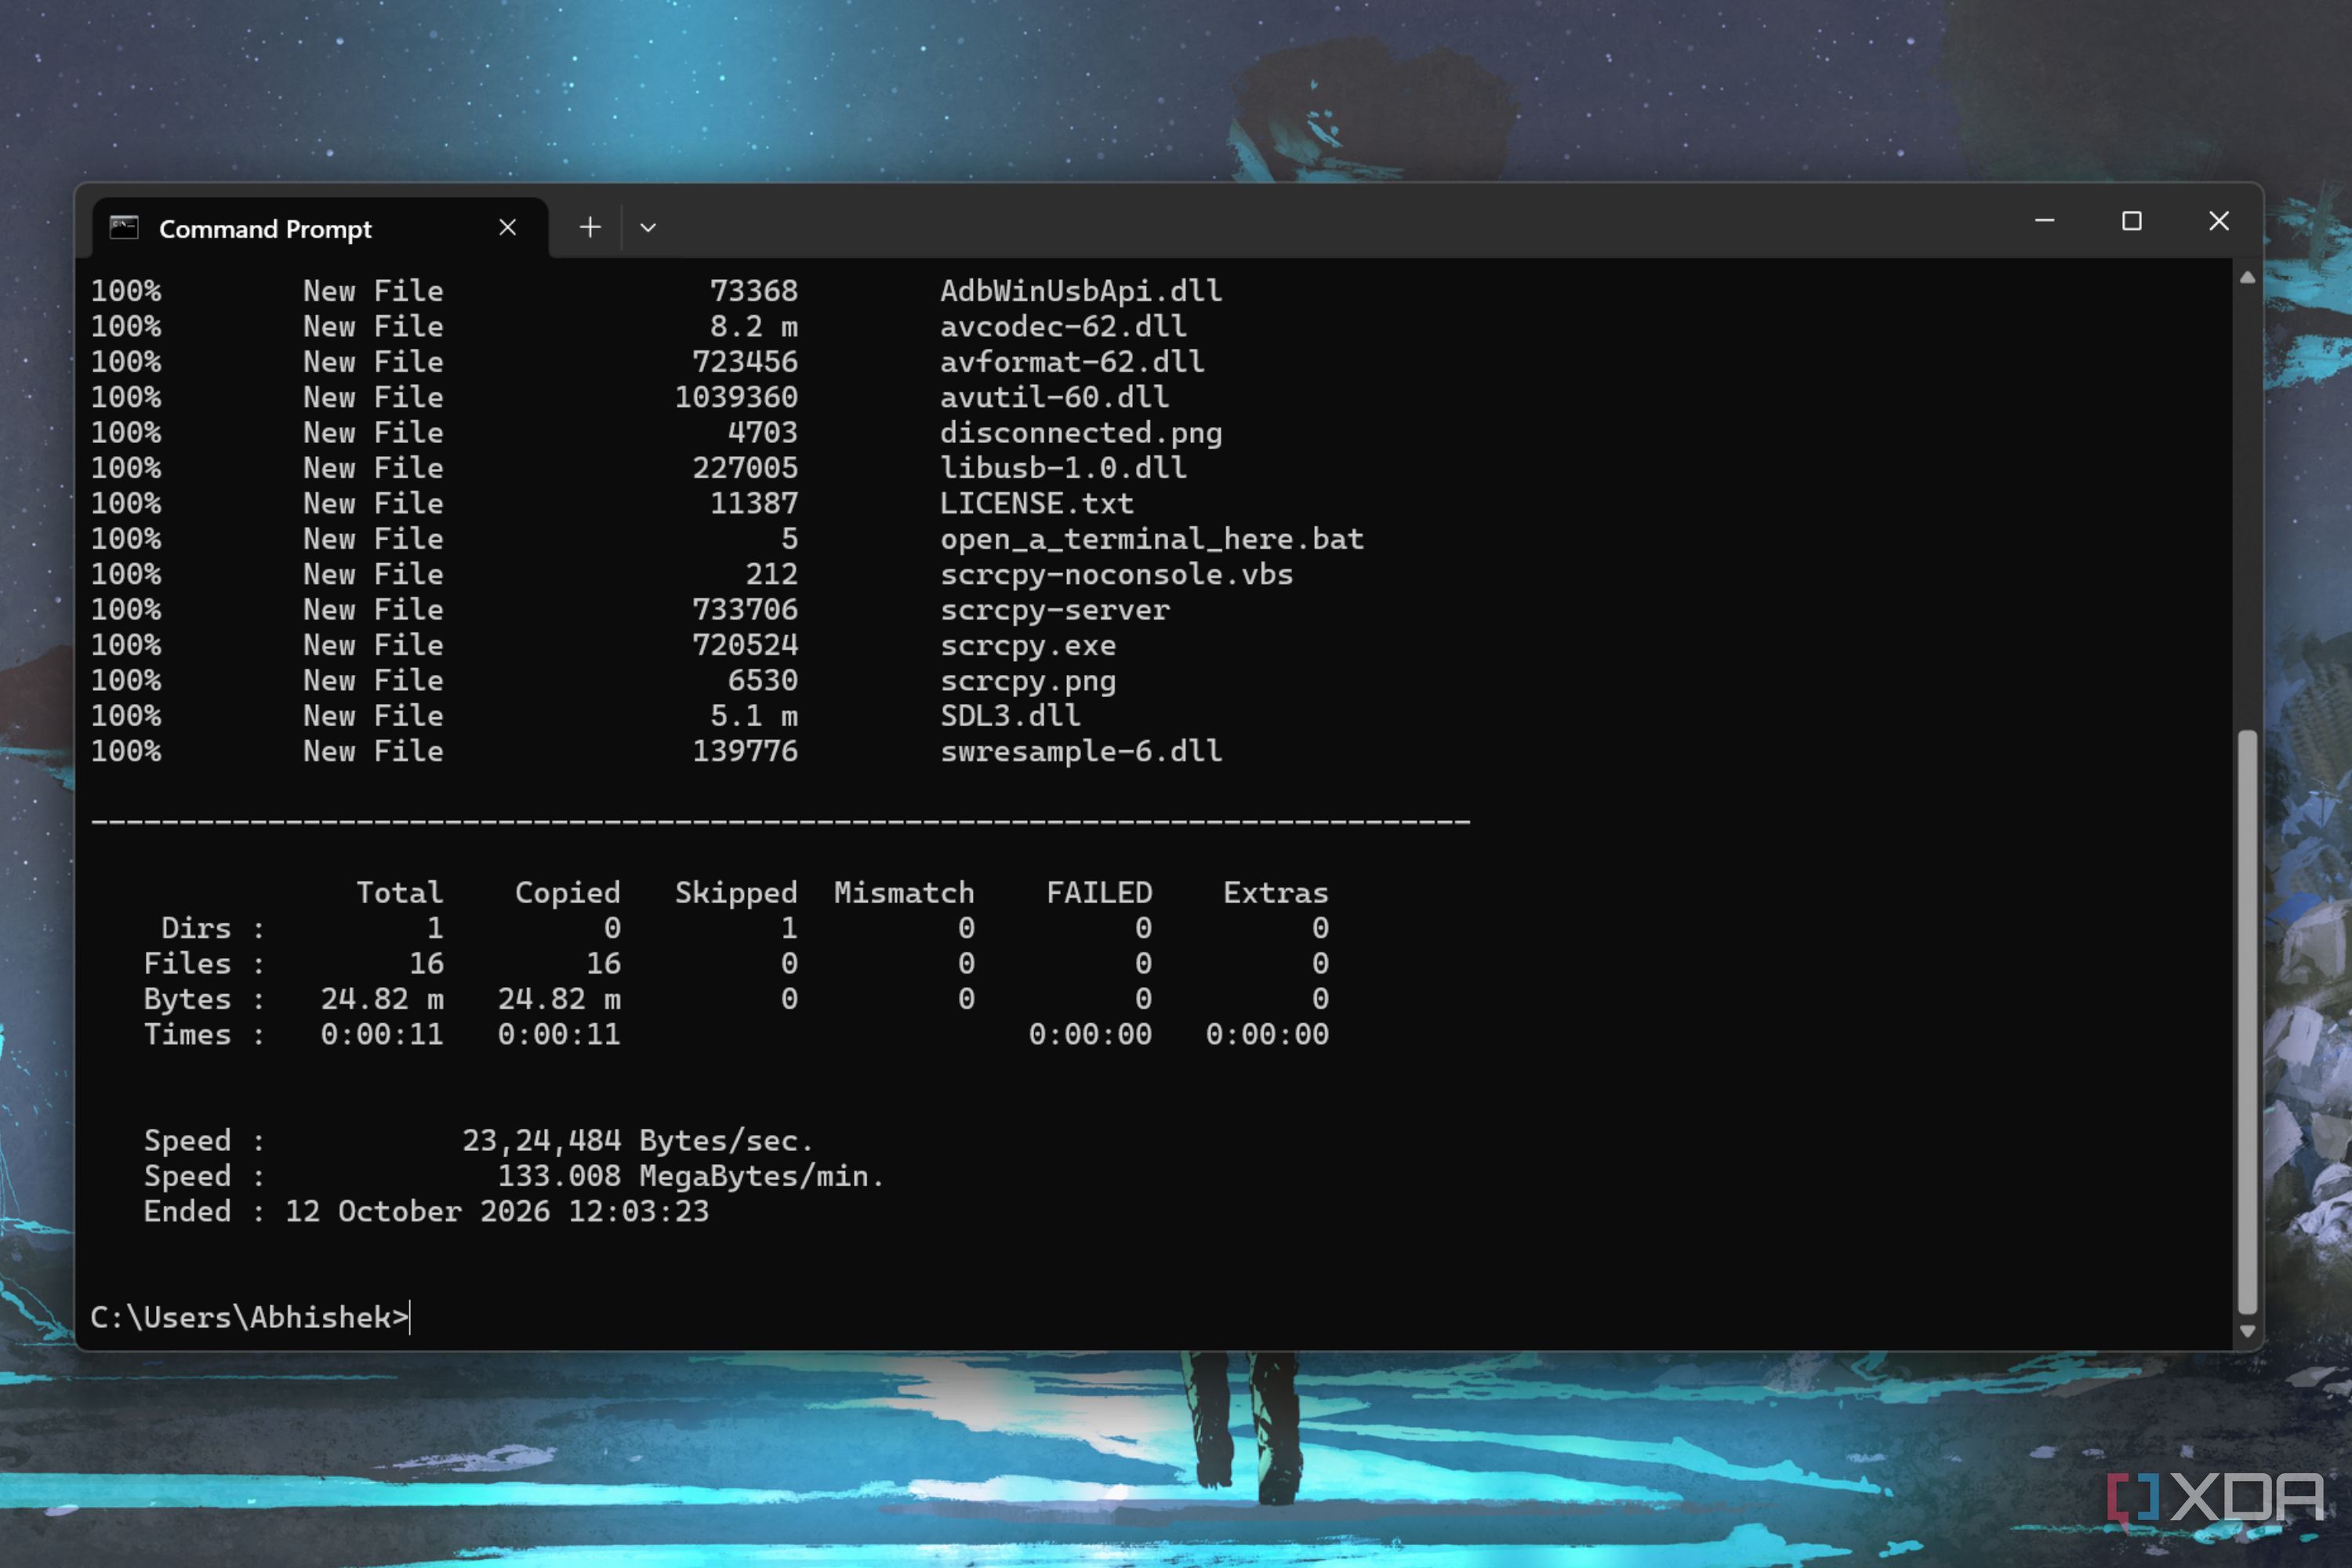Click the avformat-62.dll filename

pos(1072,362)
